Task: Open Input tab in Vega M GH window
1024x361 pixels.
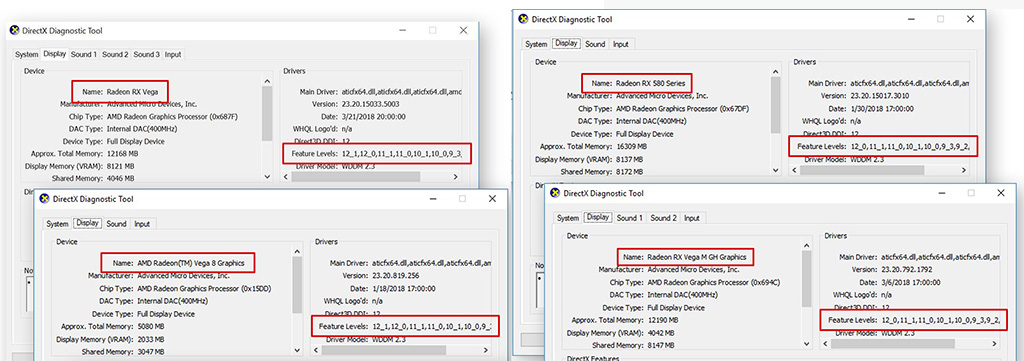Action: pos(692,218)
